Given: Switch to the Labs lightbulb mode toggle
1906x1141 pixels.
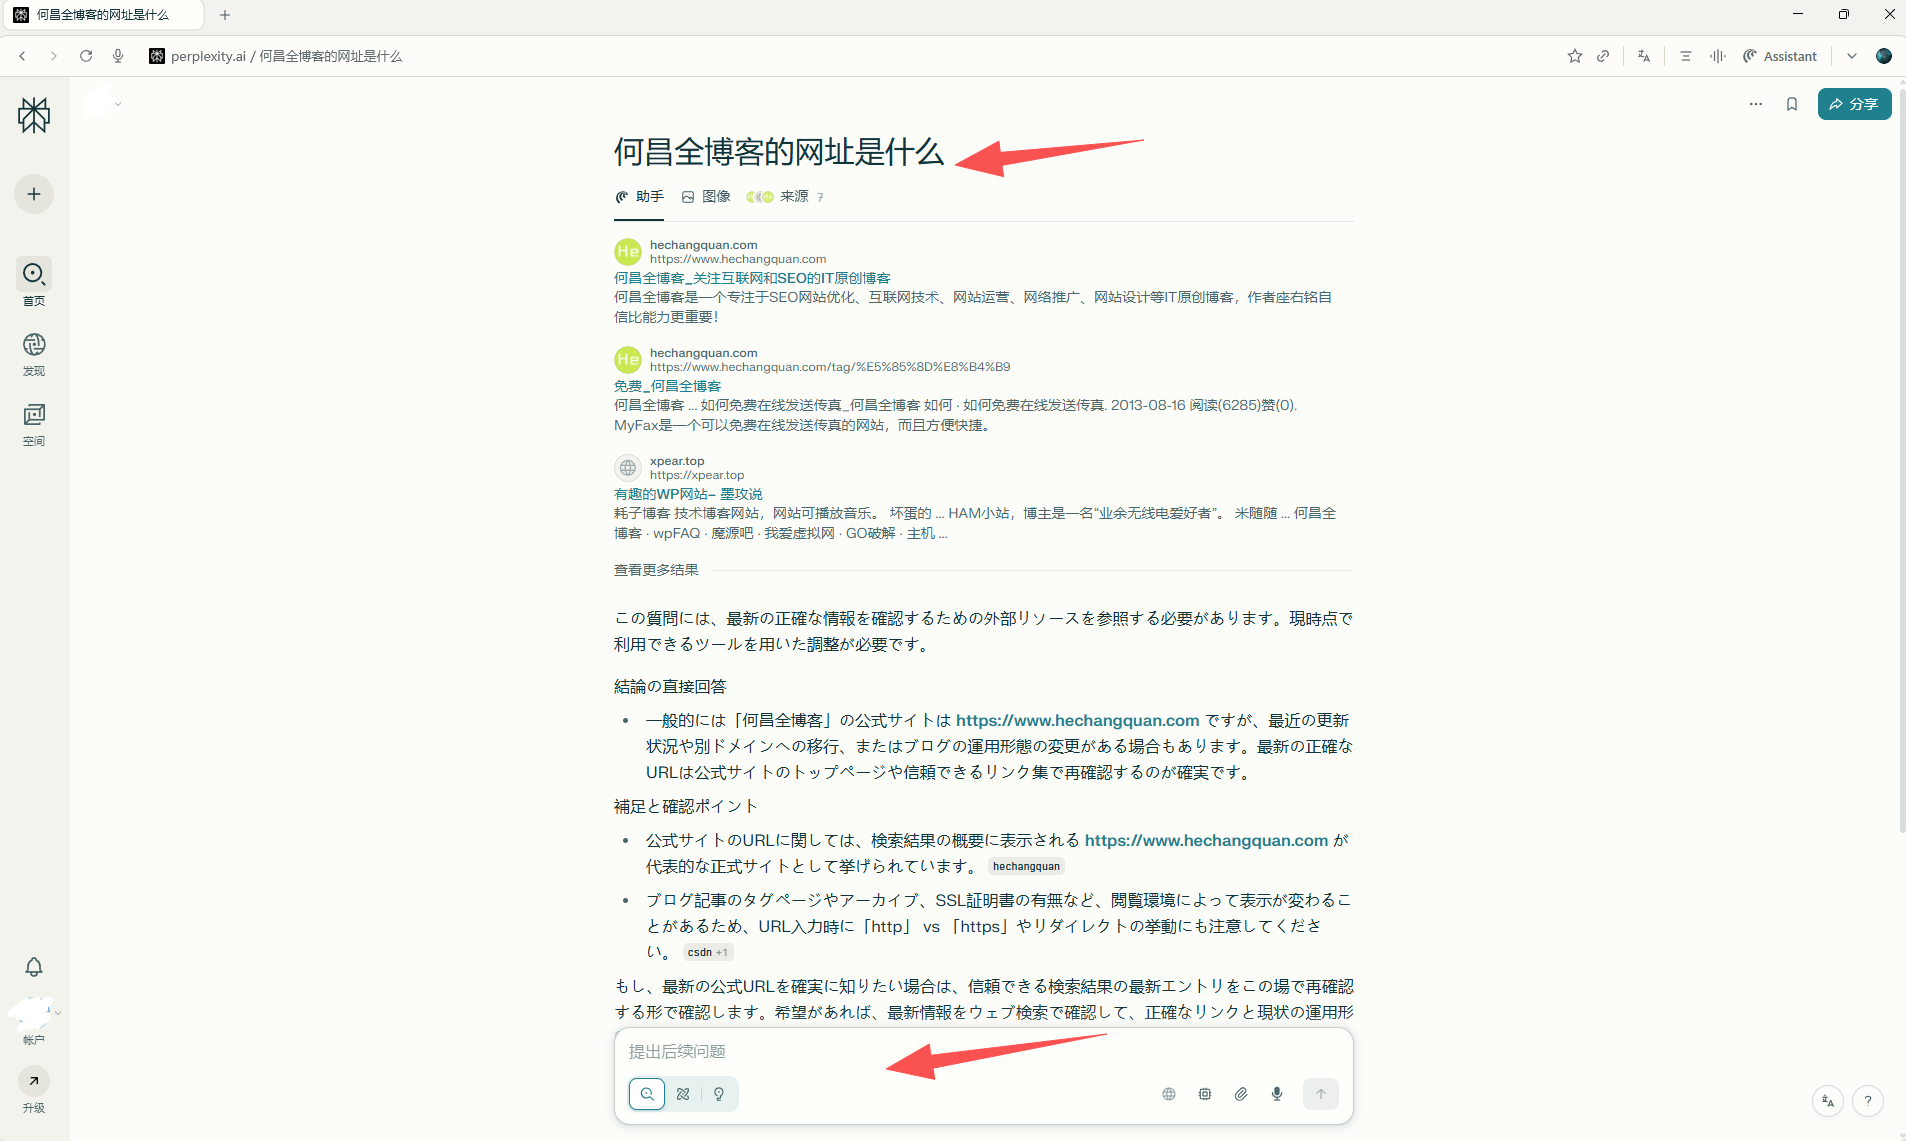Looking at the screenshot, I should 719,1094.
